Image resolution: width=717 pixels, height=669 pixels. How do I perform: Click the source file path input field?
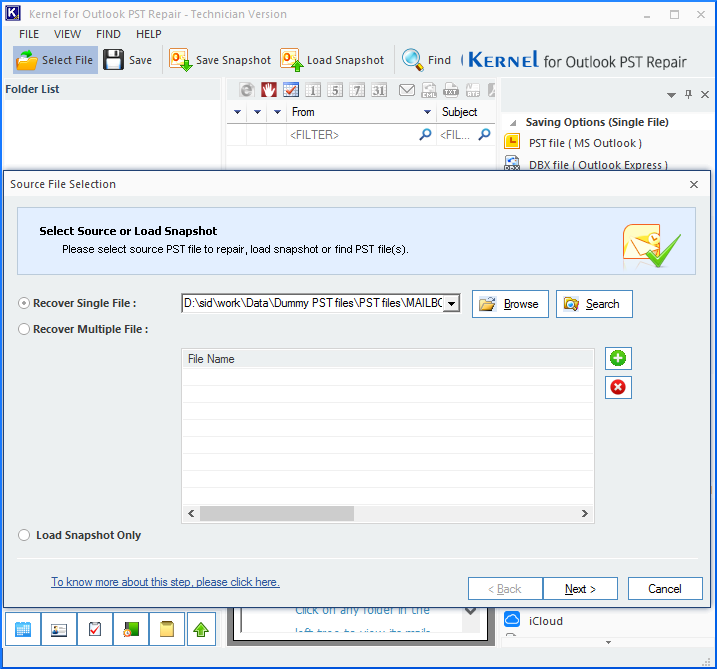pyautogui.click(x=312, y=304)
